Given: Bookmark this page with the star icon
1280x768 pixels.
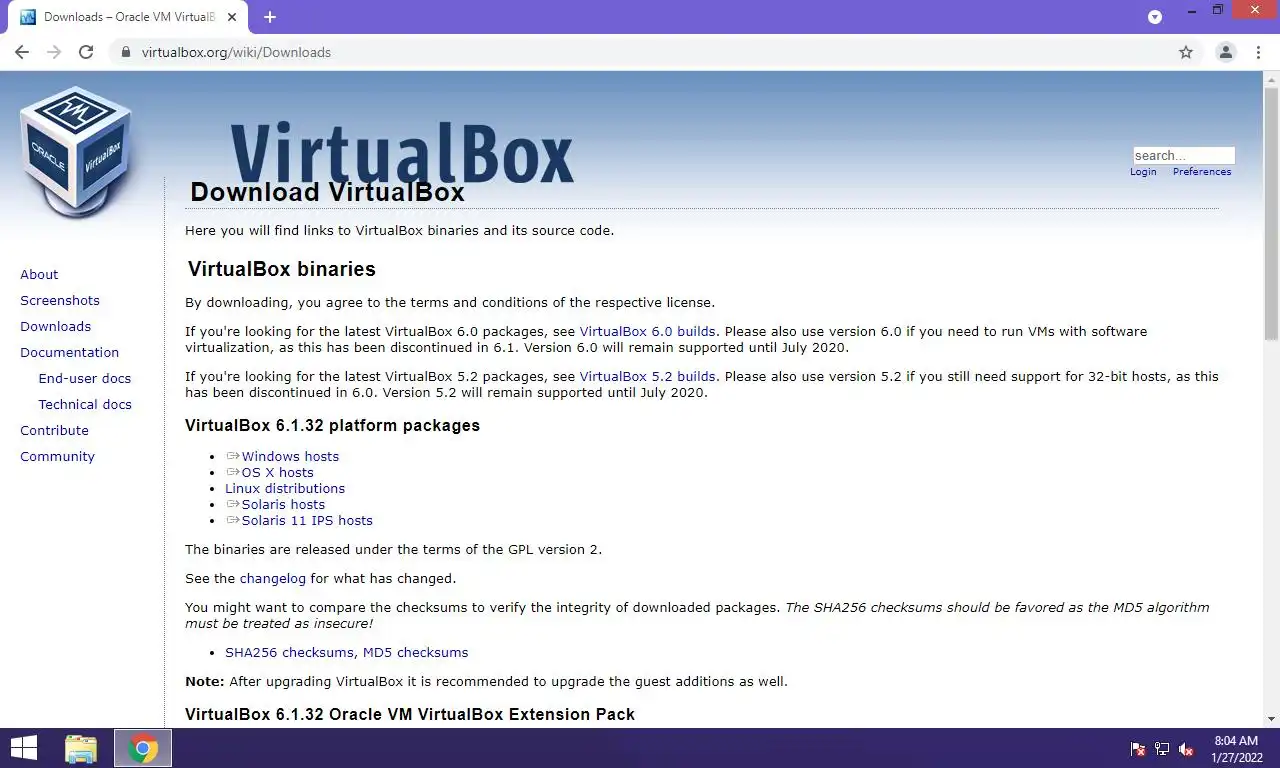Looking at the screenshot, I should click(x=1186, y=52).
